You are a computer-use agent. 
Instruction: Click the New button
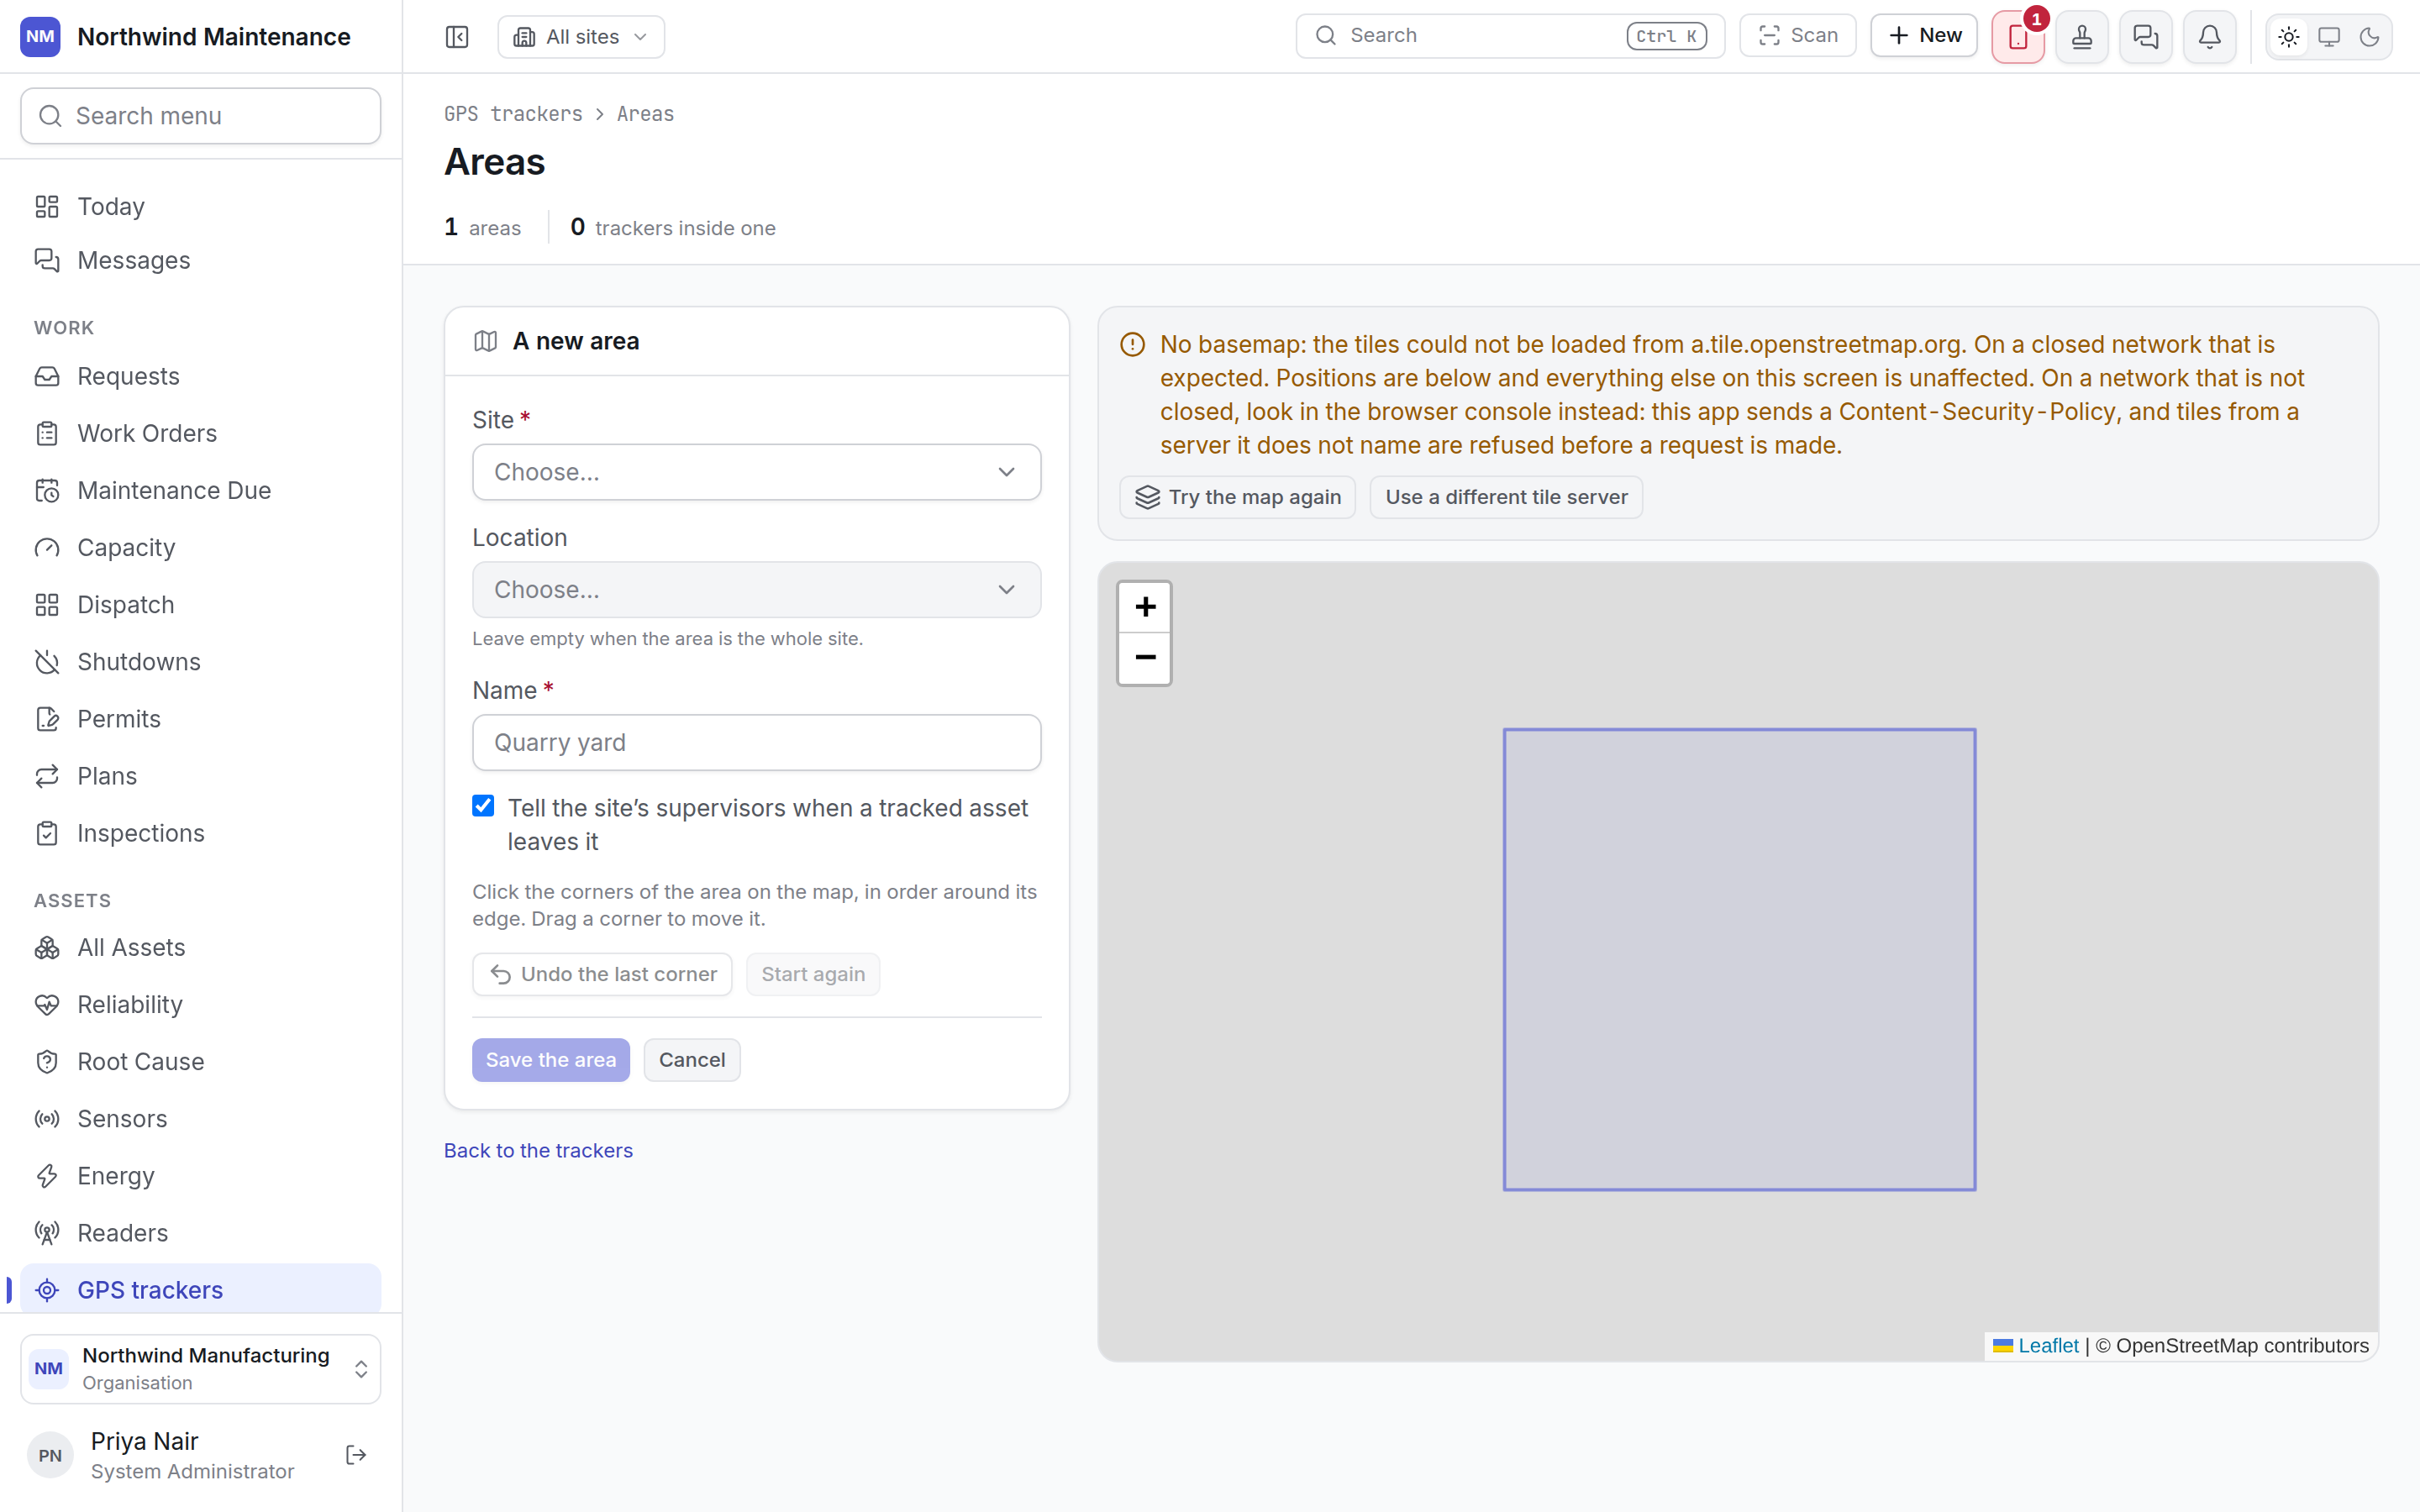1924,36
